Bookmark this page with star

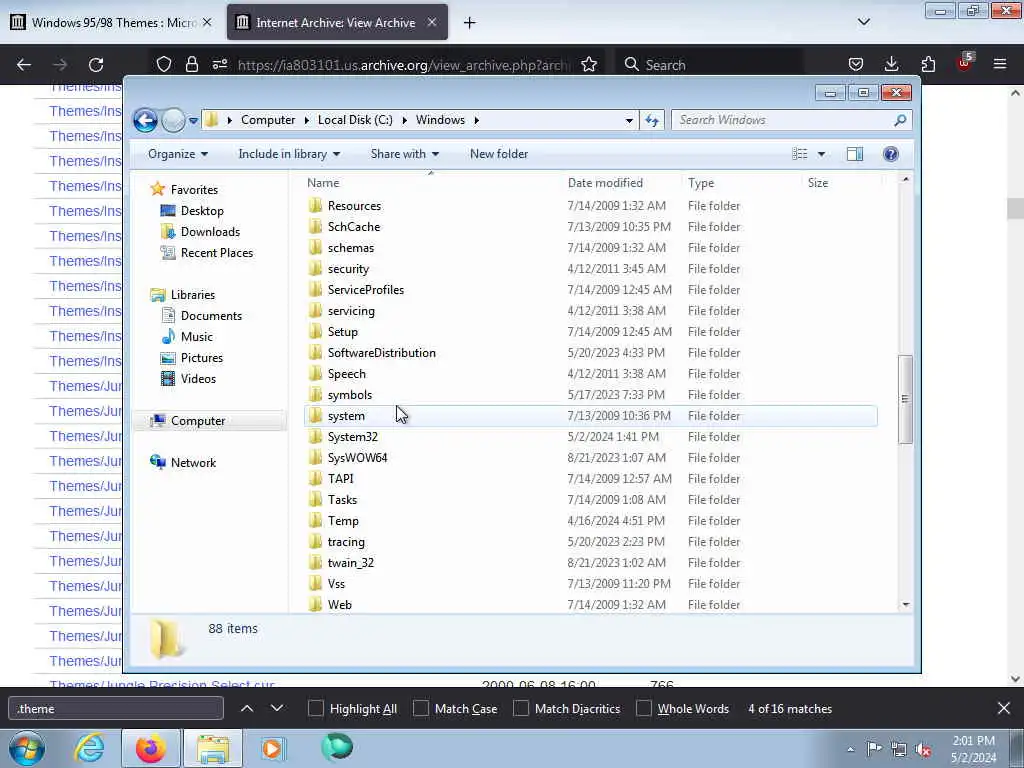(x=588, y=65)
